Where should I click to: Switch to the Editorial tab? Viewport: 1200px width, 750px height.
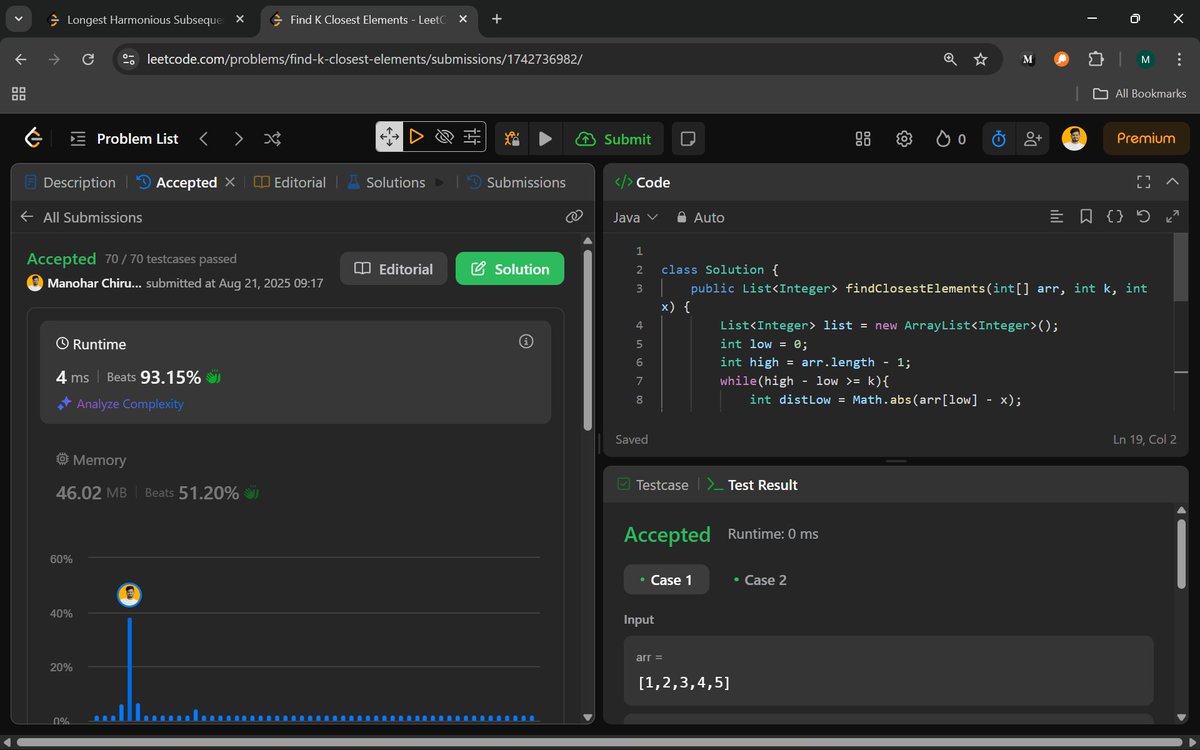pos(290,182)
